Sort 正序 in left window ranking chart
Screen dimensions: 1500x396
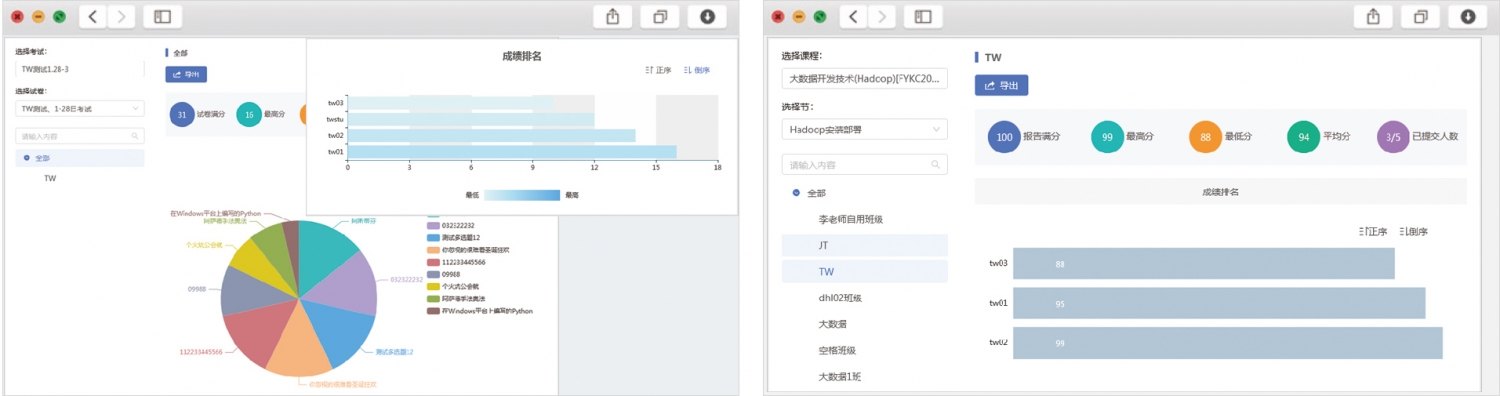(x=659, y=70)
